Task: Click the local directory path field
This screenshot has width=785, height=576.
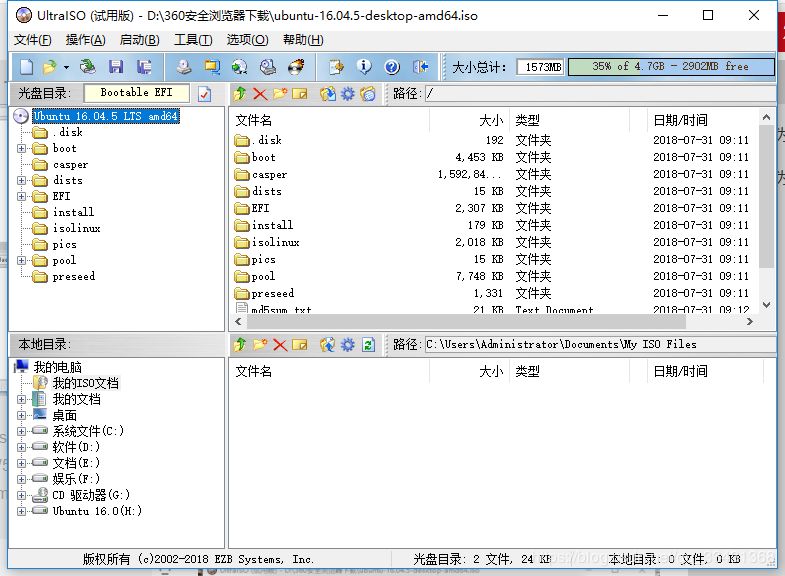Action: point(601,344)
